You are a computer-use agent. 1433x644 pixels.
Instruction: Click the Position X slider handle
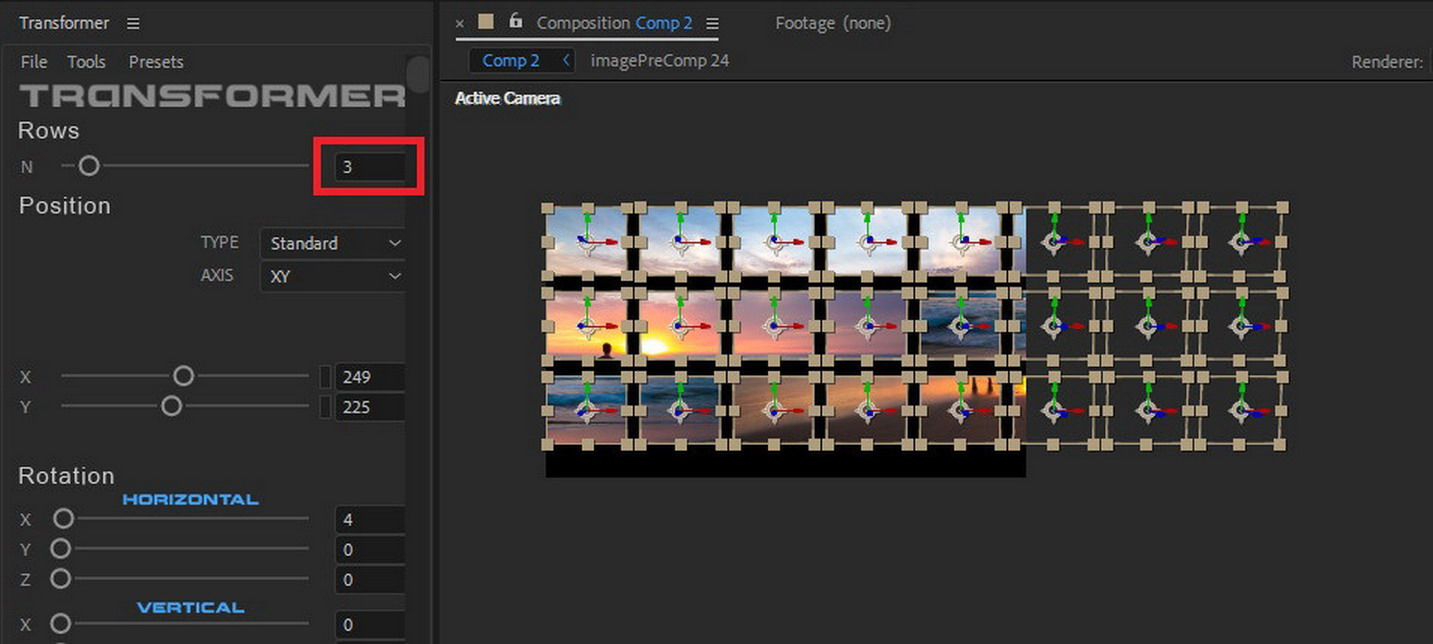click(x=183, y=376)
